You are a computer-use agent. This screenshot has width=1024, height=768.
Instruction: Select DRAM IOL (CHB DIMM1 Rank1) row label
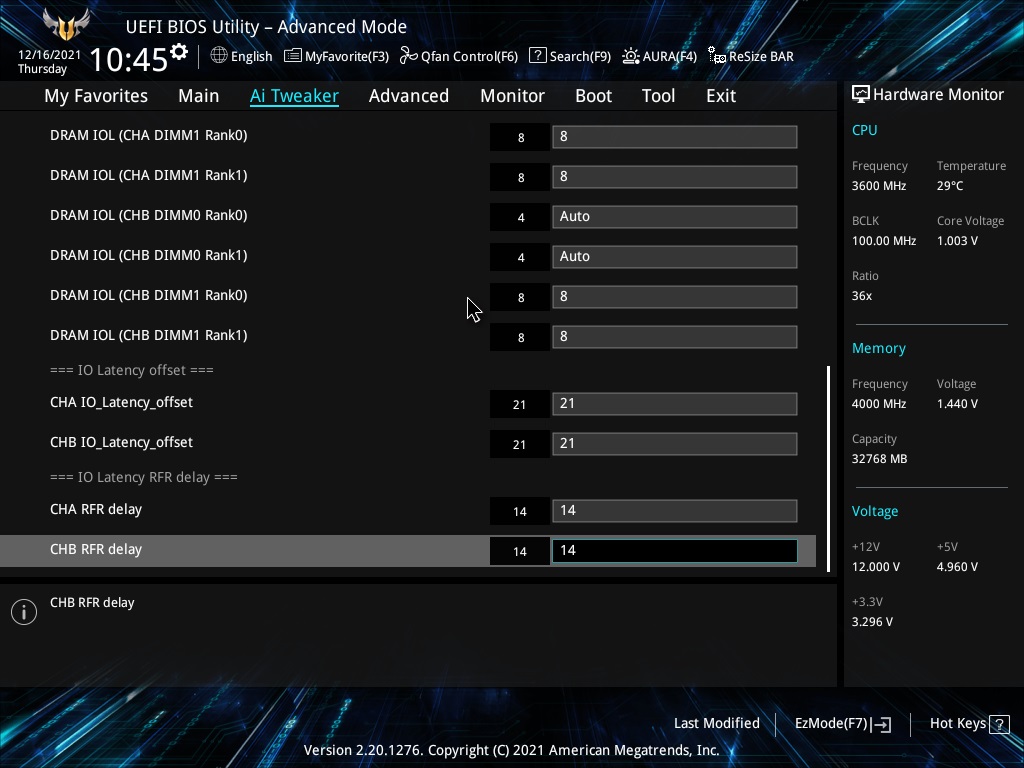(148, 335)
